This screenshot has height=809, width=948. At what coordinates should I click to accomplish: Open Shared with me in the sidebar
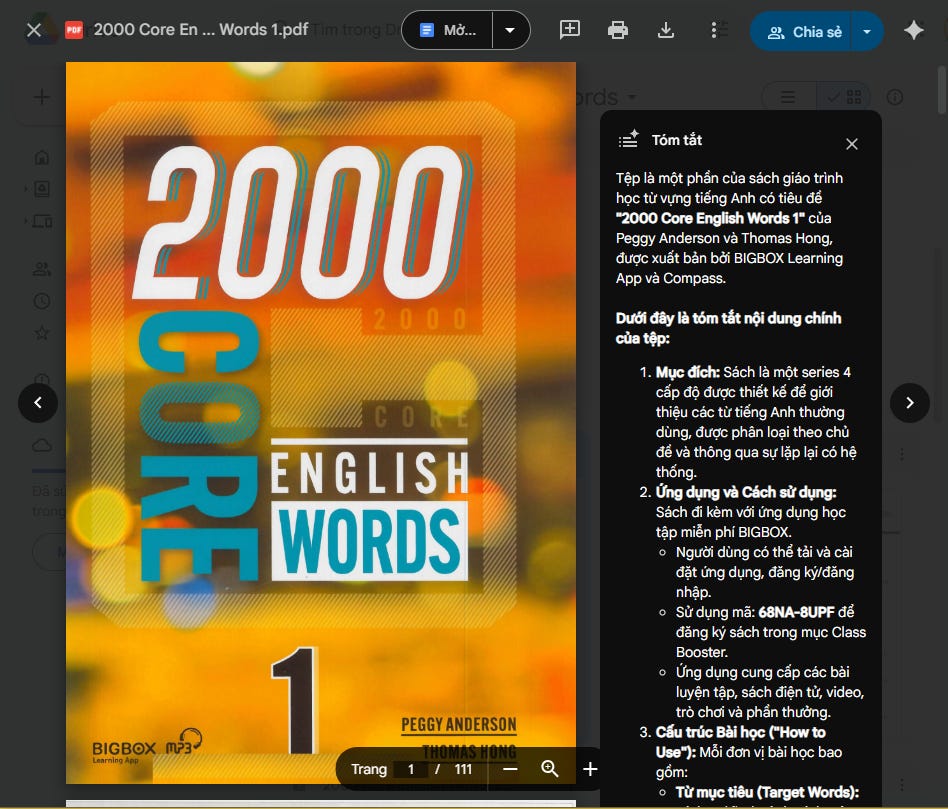(x=42, y=268)
